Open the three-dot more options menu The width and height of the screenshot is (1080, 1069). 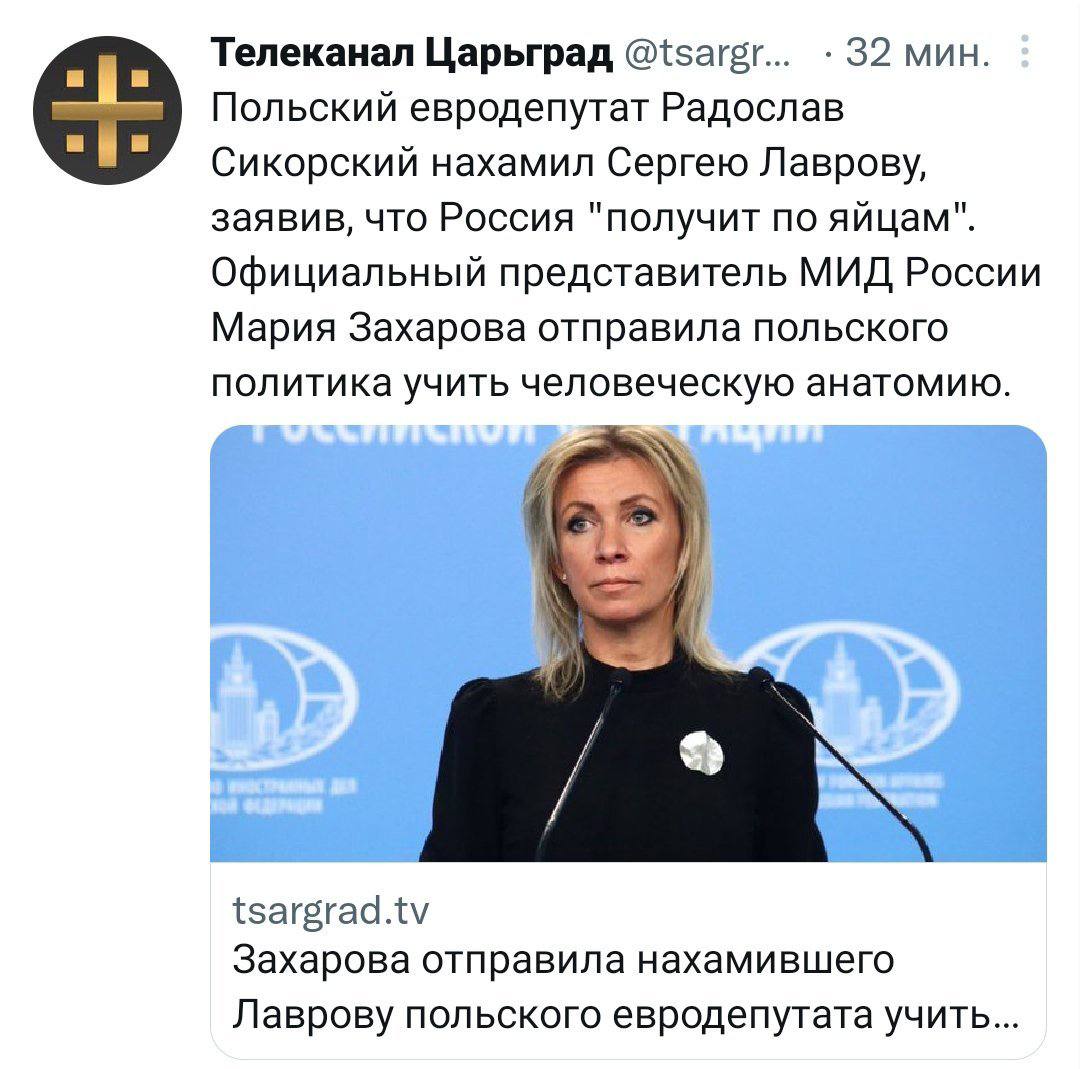1025,52
